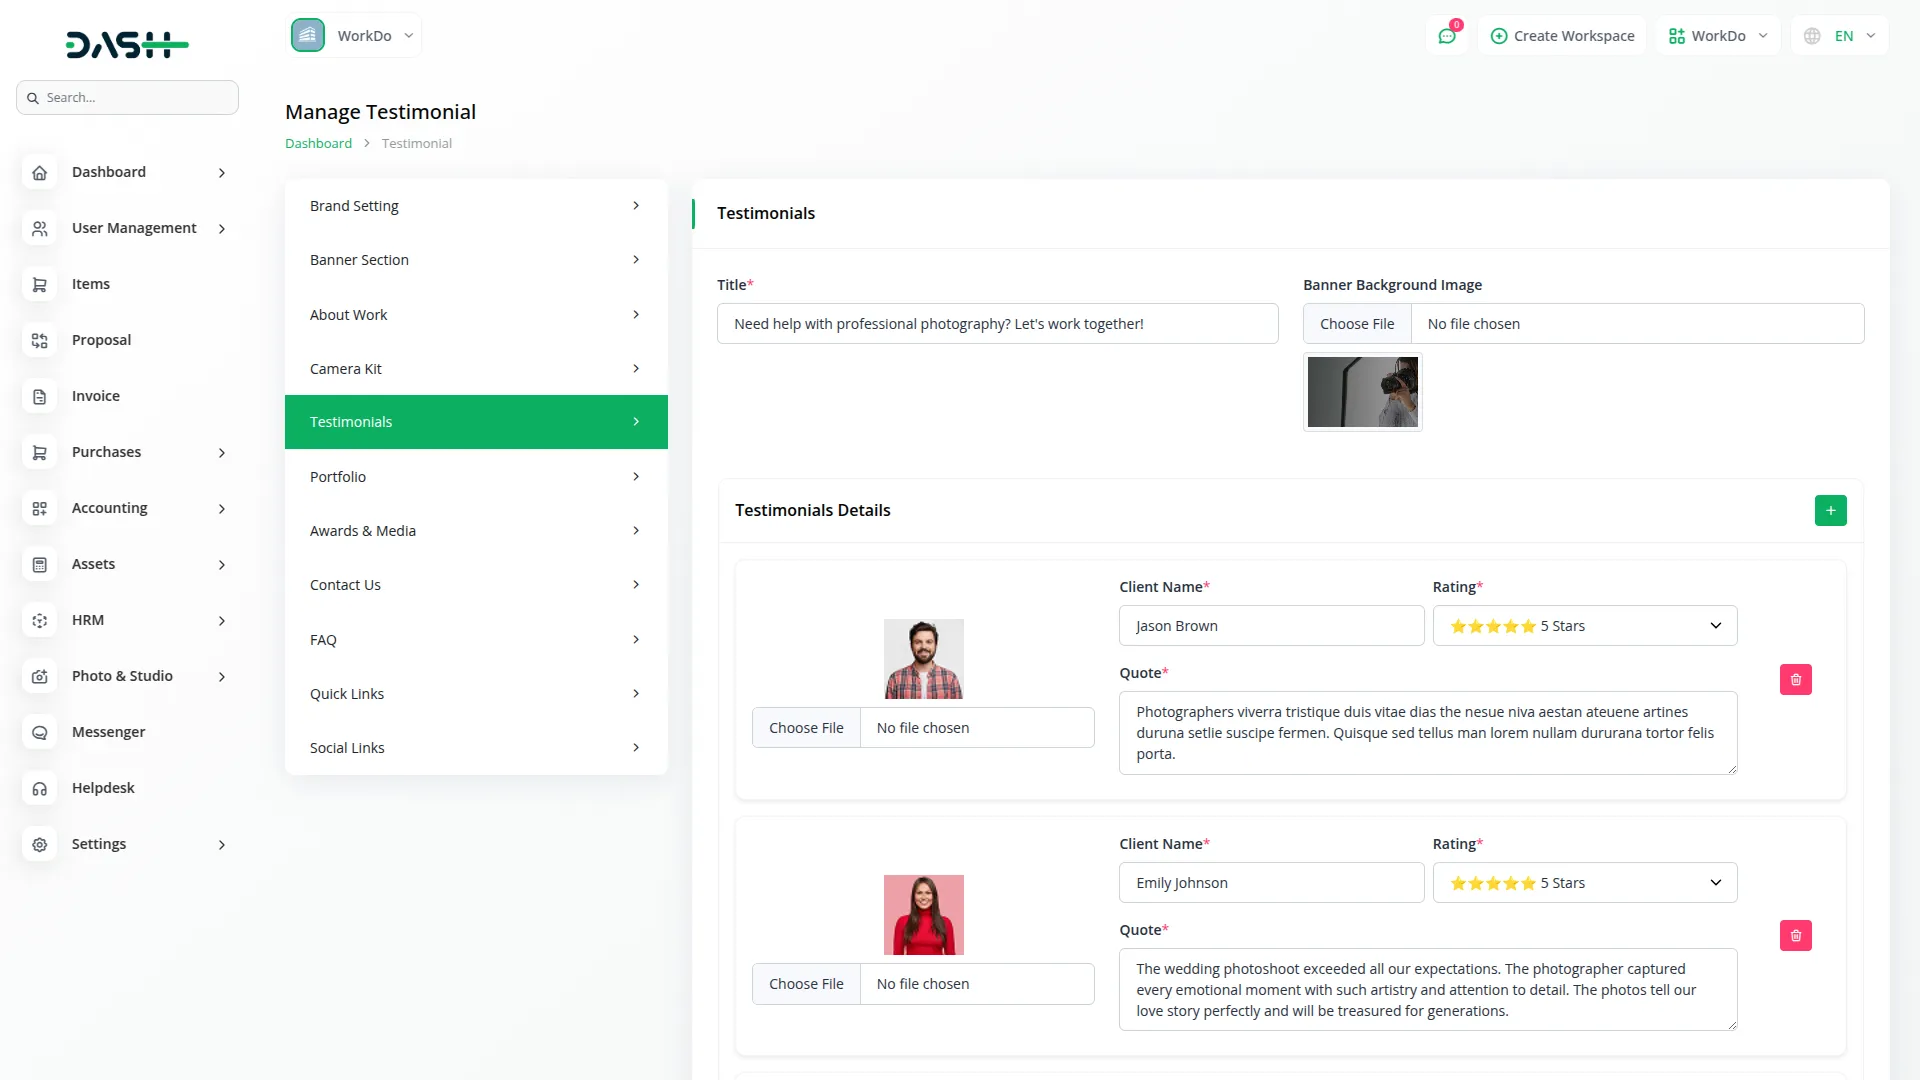Image resolution: width=1920 pixels, height=1080 pixels.
Task: Open Rating dropdown for Emily Johnson
Action: (x=1584, y=883)
